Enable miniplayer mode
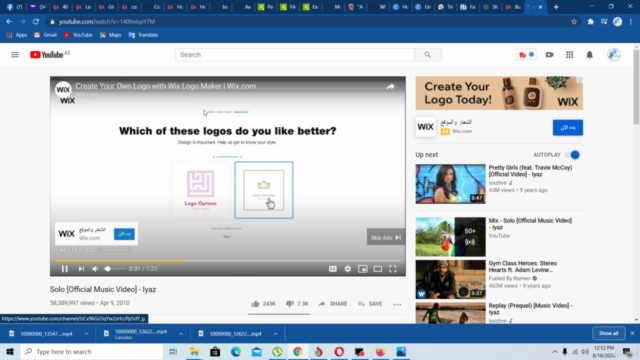This screenshot has height=360, width=640. (362, 269)
